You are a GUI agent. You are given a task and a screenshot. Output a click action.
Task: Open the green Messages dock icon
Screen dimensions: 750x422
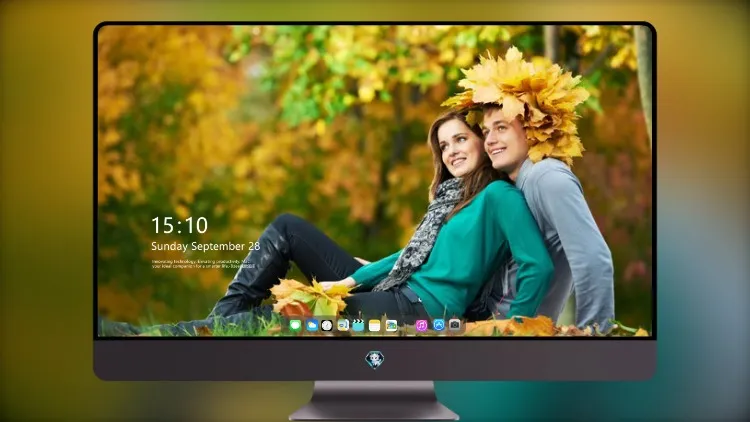[x=295, y=326]
